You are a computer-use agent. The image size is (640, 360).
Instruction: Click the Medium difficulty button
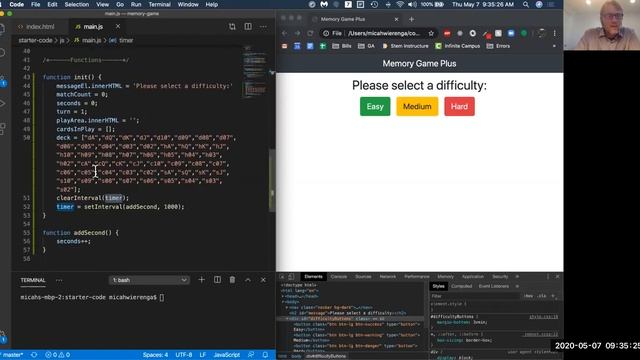[x=417, y=107]
